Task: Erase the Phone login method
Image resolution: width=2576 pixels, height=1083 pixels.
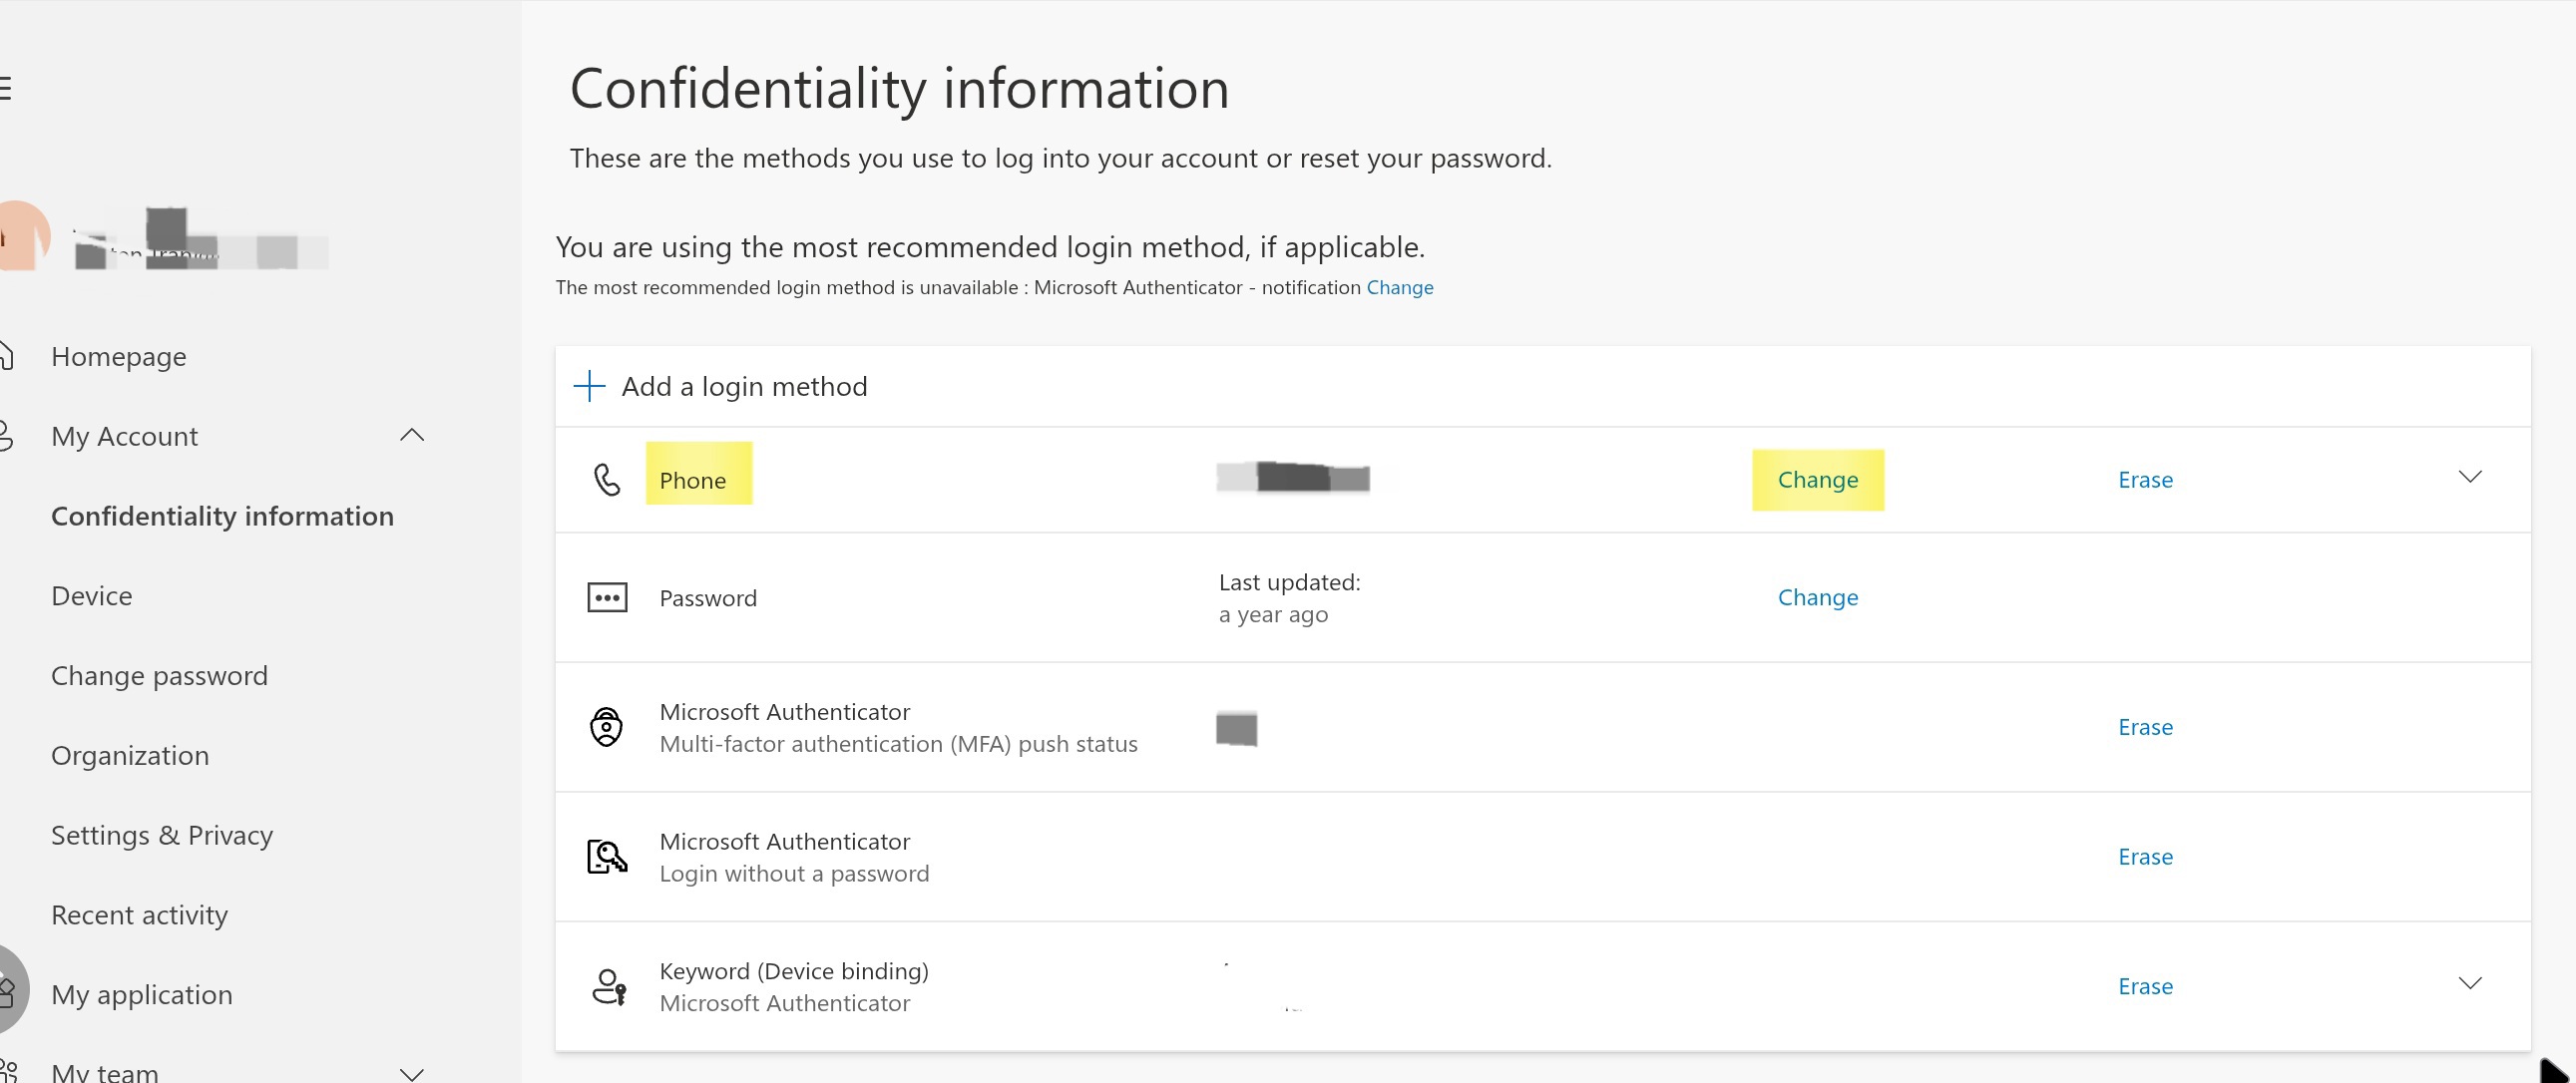Action: point(2145,480)
